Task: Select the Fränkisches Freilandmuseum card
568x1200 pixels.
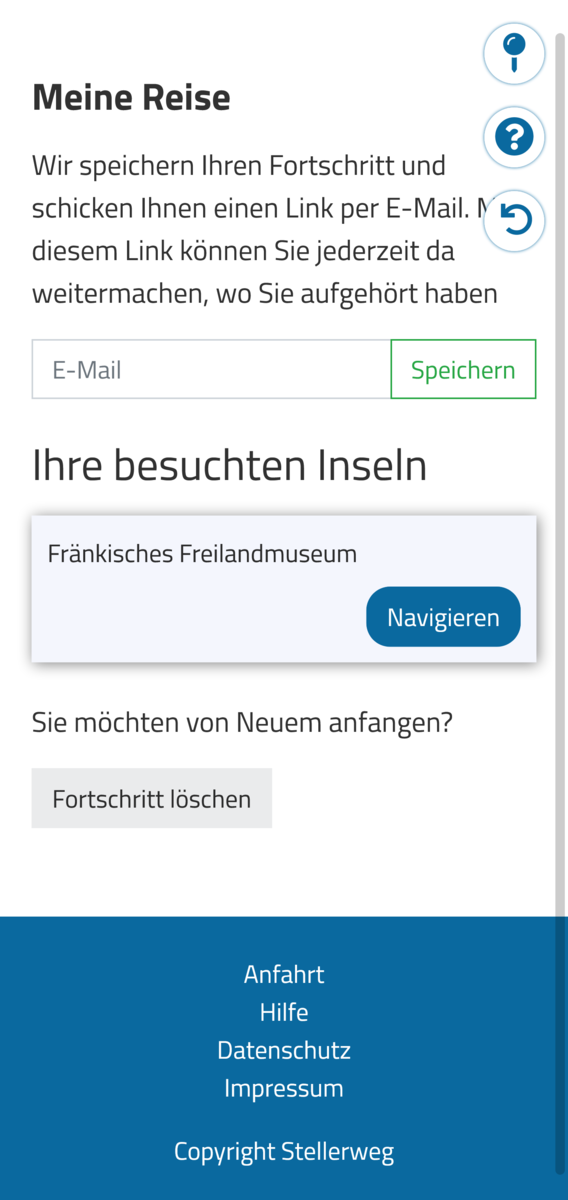Action: pos(284,589)
